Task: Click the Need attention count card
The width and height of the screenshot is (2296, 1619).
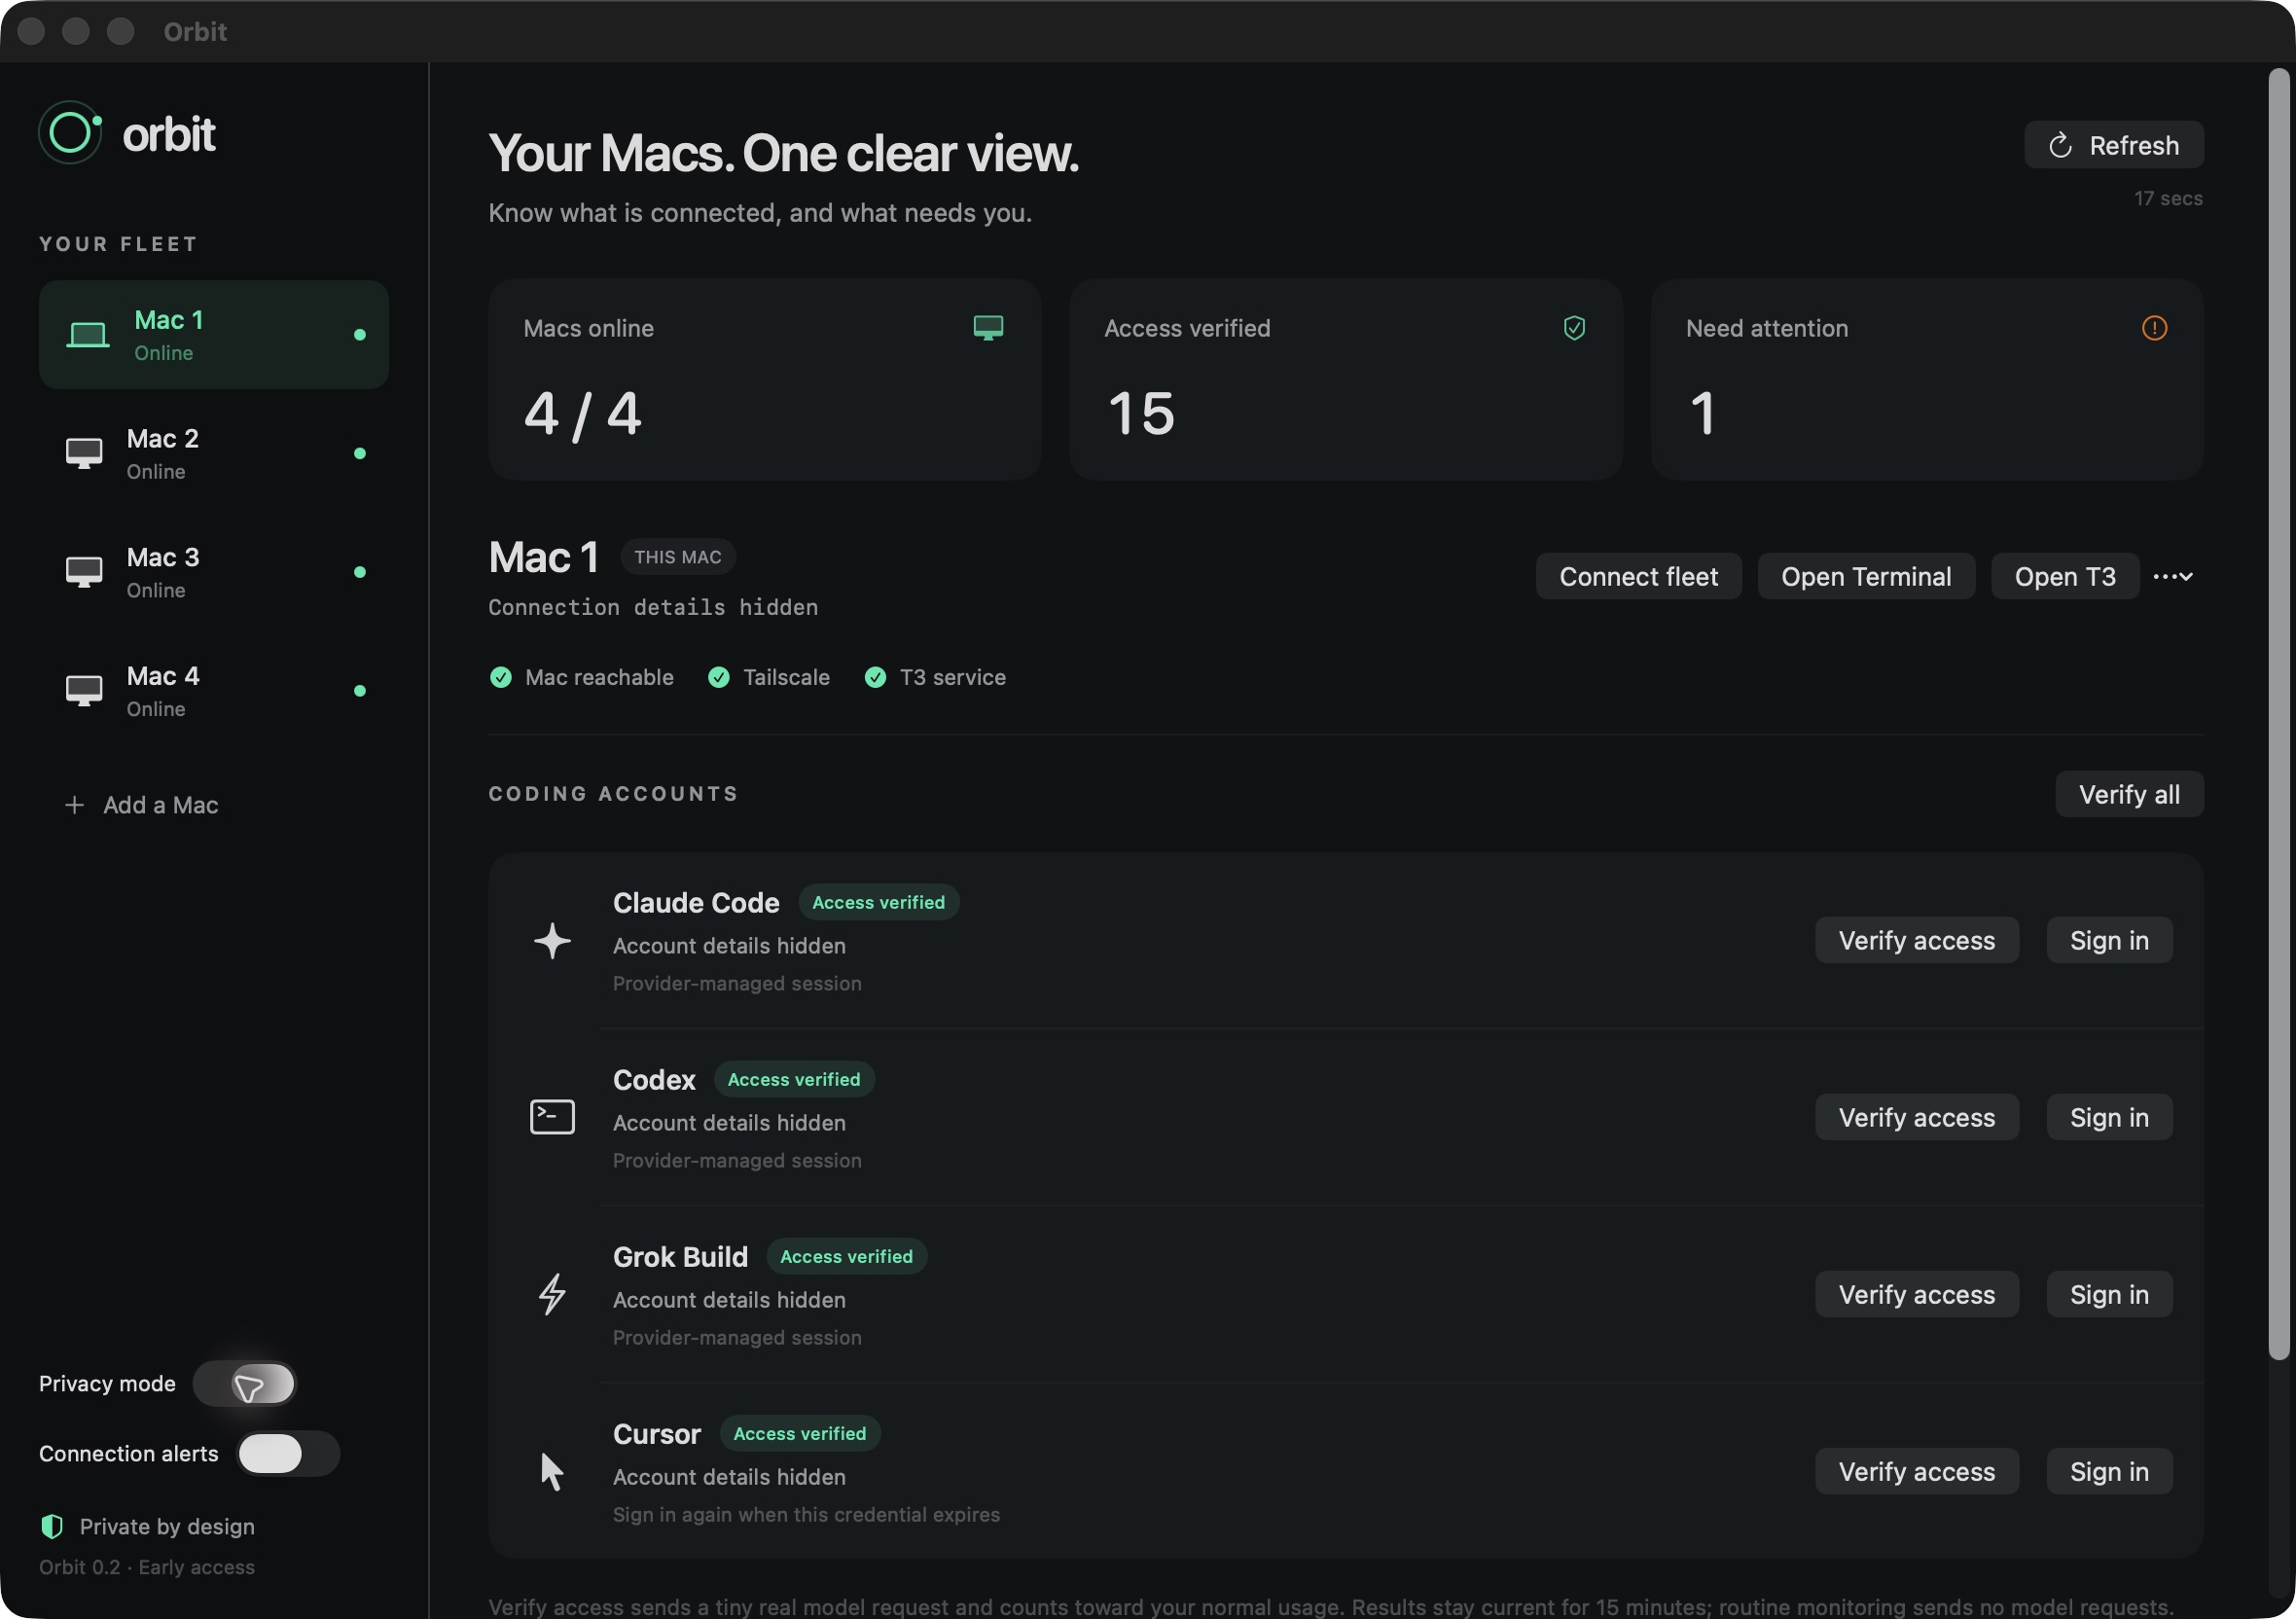Action: click(x=1927, y=379)
